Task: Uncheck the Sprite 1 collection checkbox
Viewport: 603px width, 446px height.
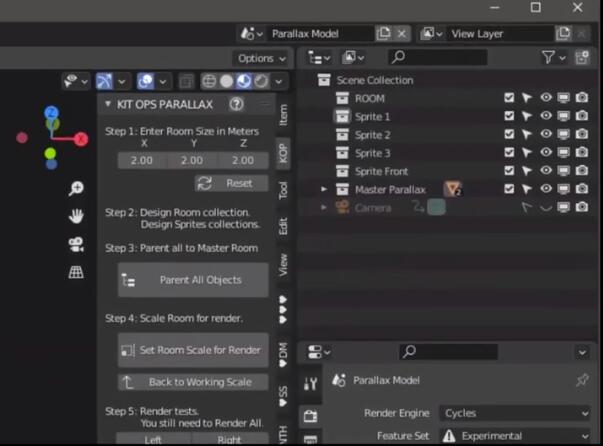Action: point(509,116)
